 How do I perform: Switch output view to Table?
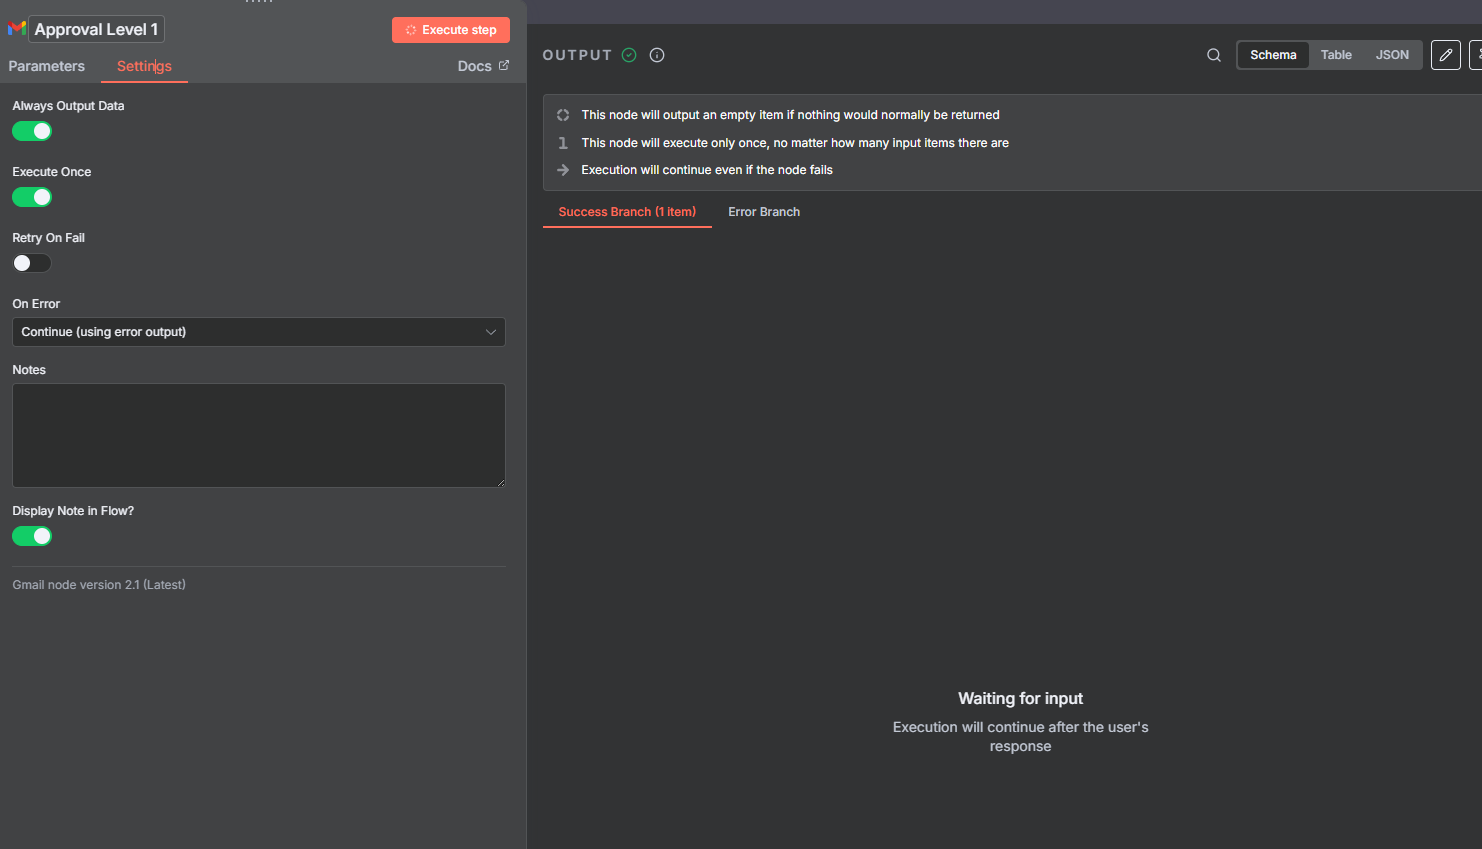click(1336, 55)
